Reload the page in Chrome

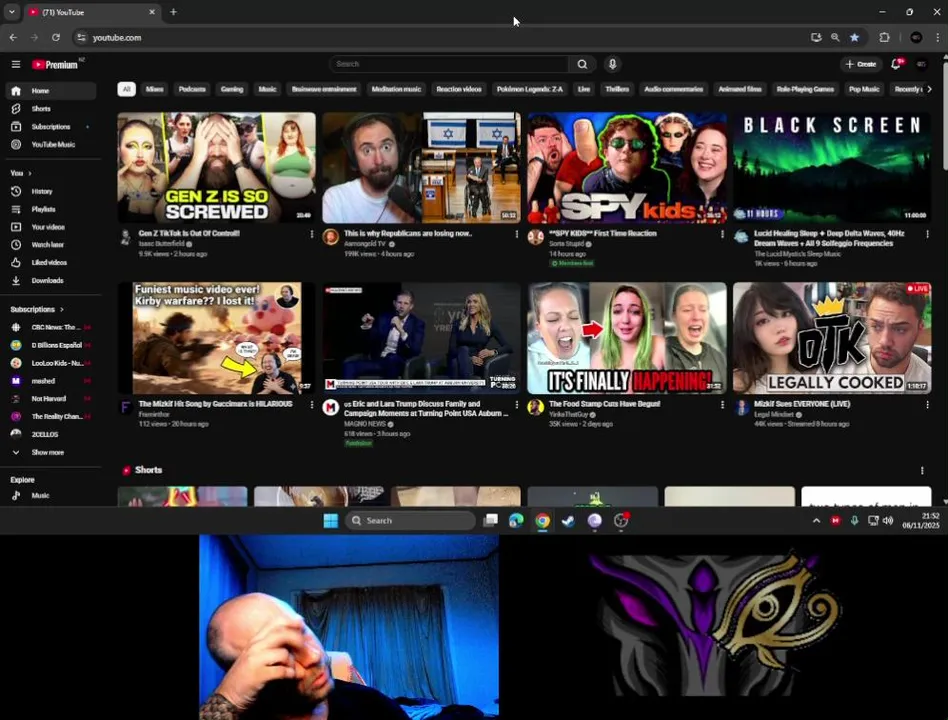tap(56, 37)
